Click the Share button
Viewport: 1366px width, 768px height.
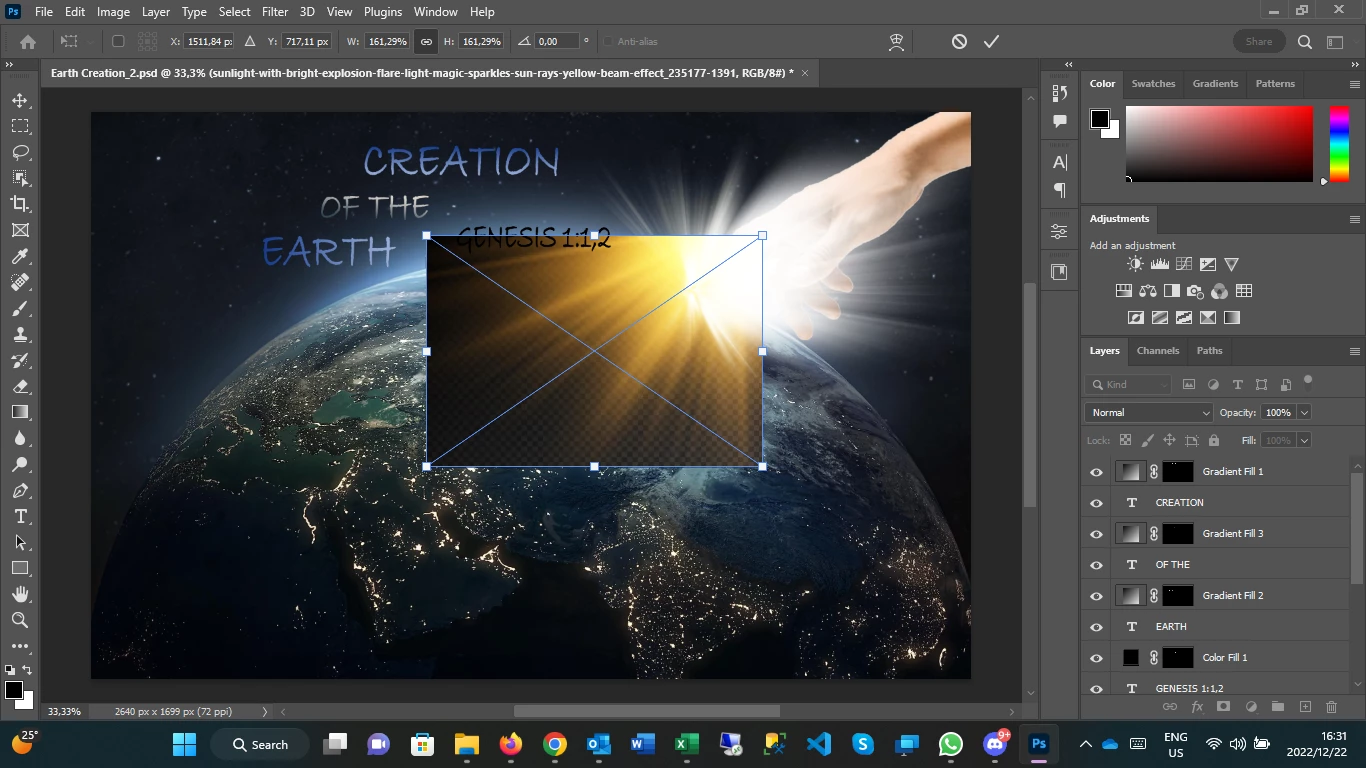tap(1259, 41)
